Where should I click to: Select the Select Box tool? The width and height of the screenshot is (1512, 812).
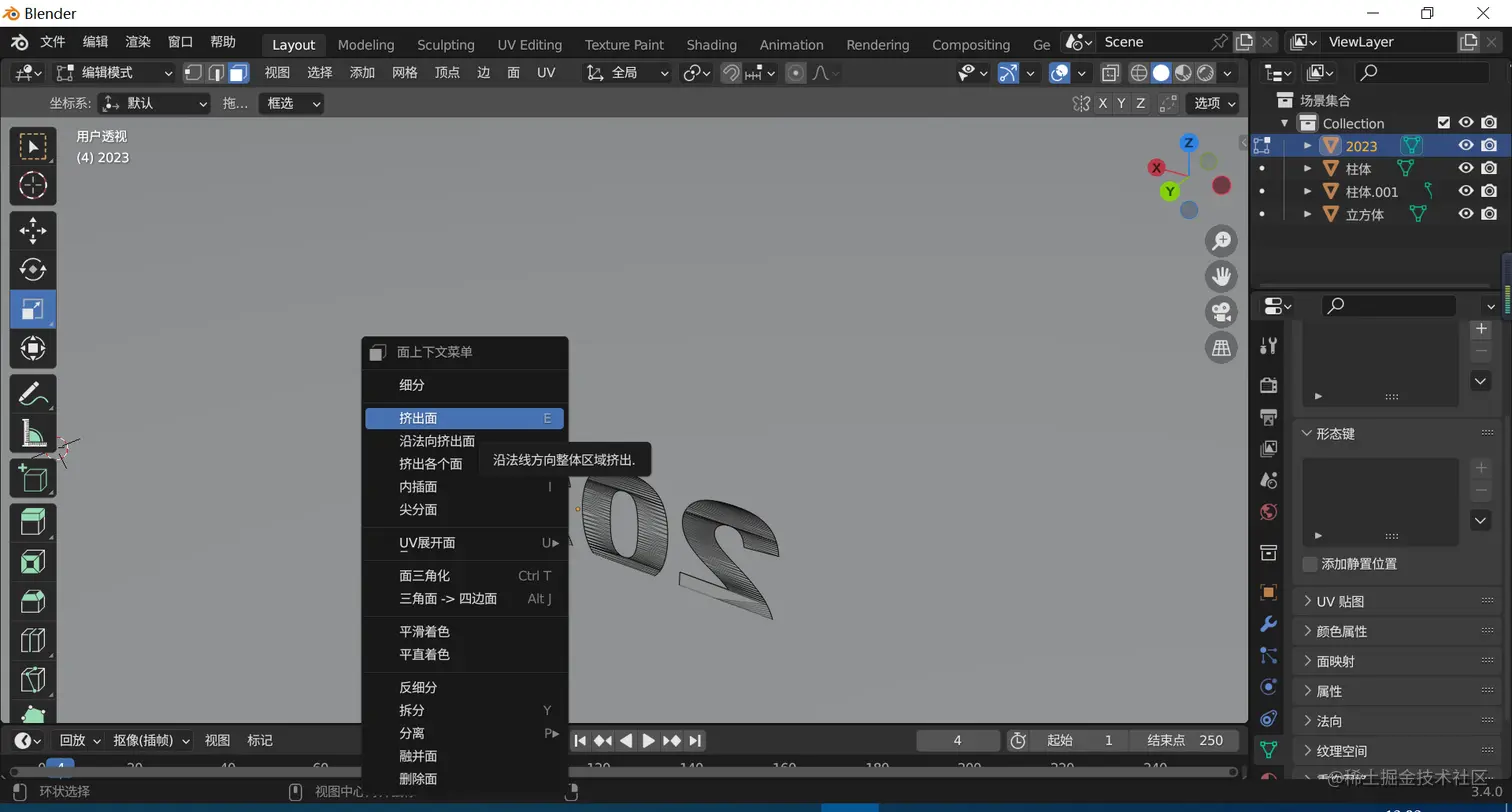point(33,147)
